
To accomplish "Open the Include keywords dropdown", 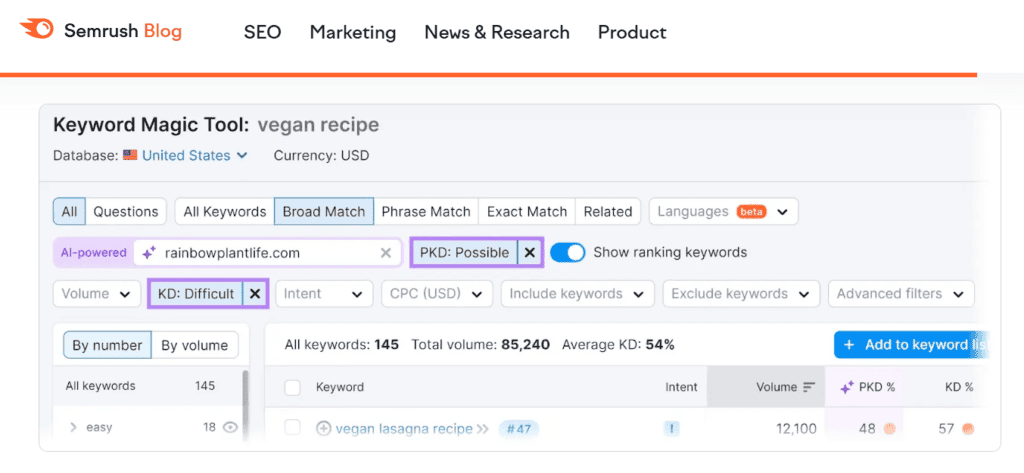I will tap(577, 294).
